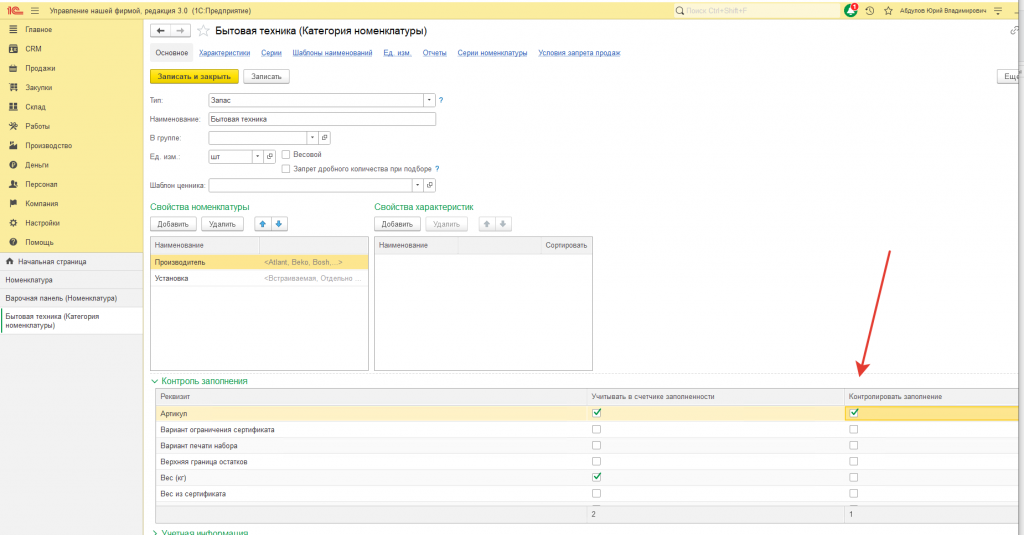Open Условия запрета продаж tab
This screenshot has height=535, width=1024.
point(579,53)
